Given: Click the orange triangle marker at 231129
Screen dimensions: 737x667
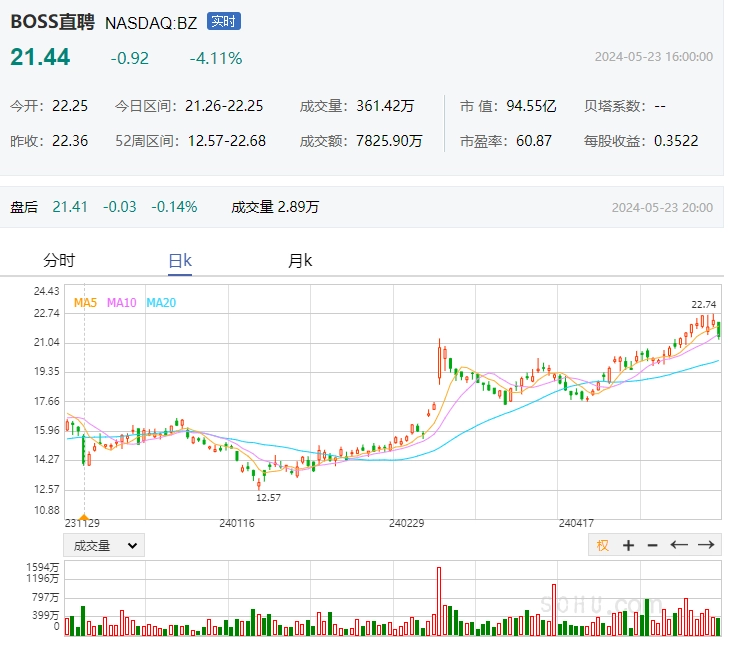Looking at the screenshot, I should [84, 517].
